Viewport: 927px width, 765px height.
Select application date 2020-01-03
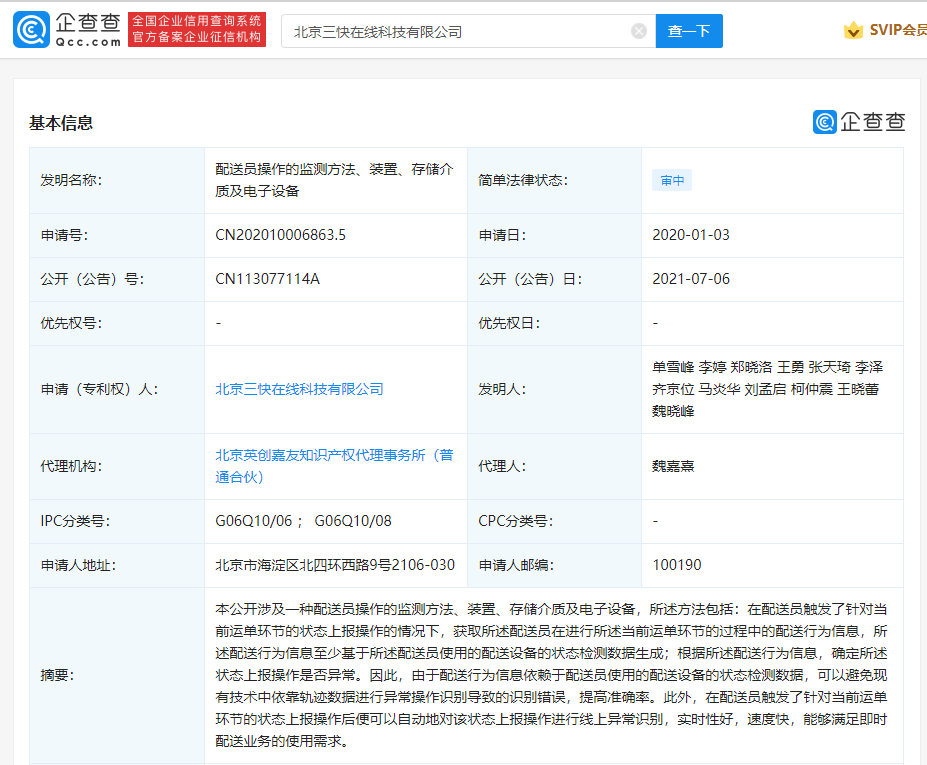(691, 235)
